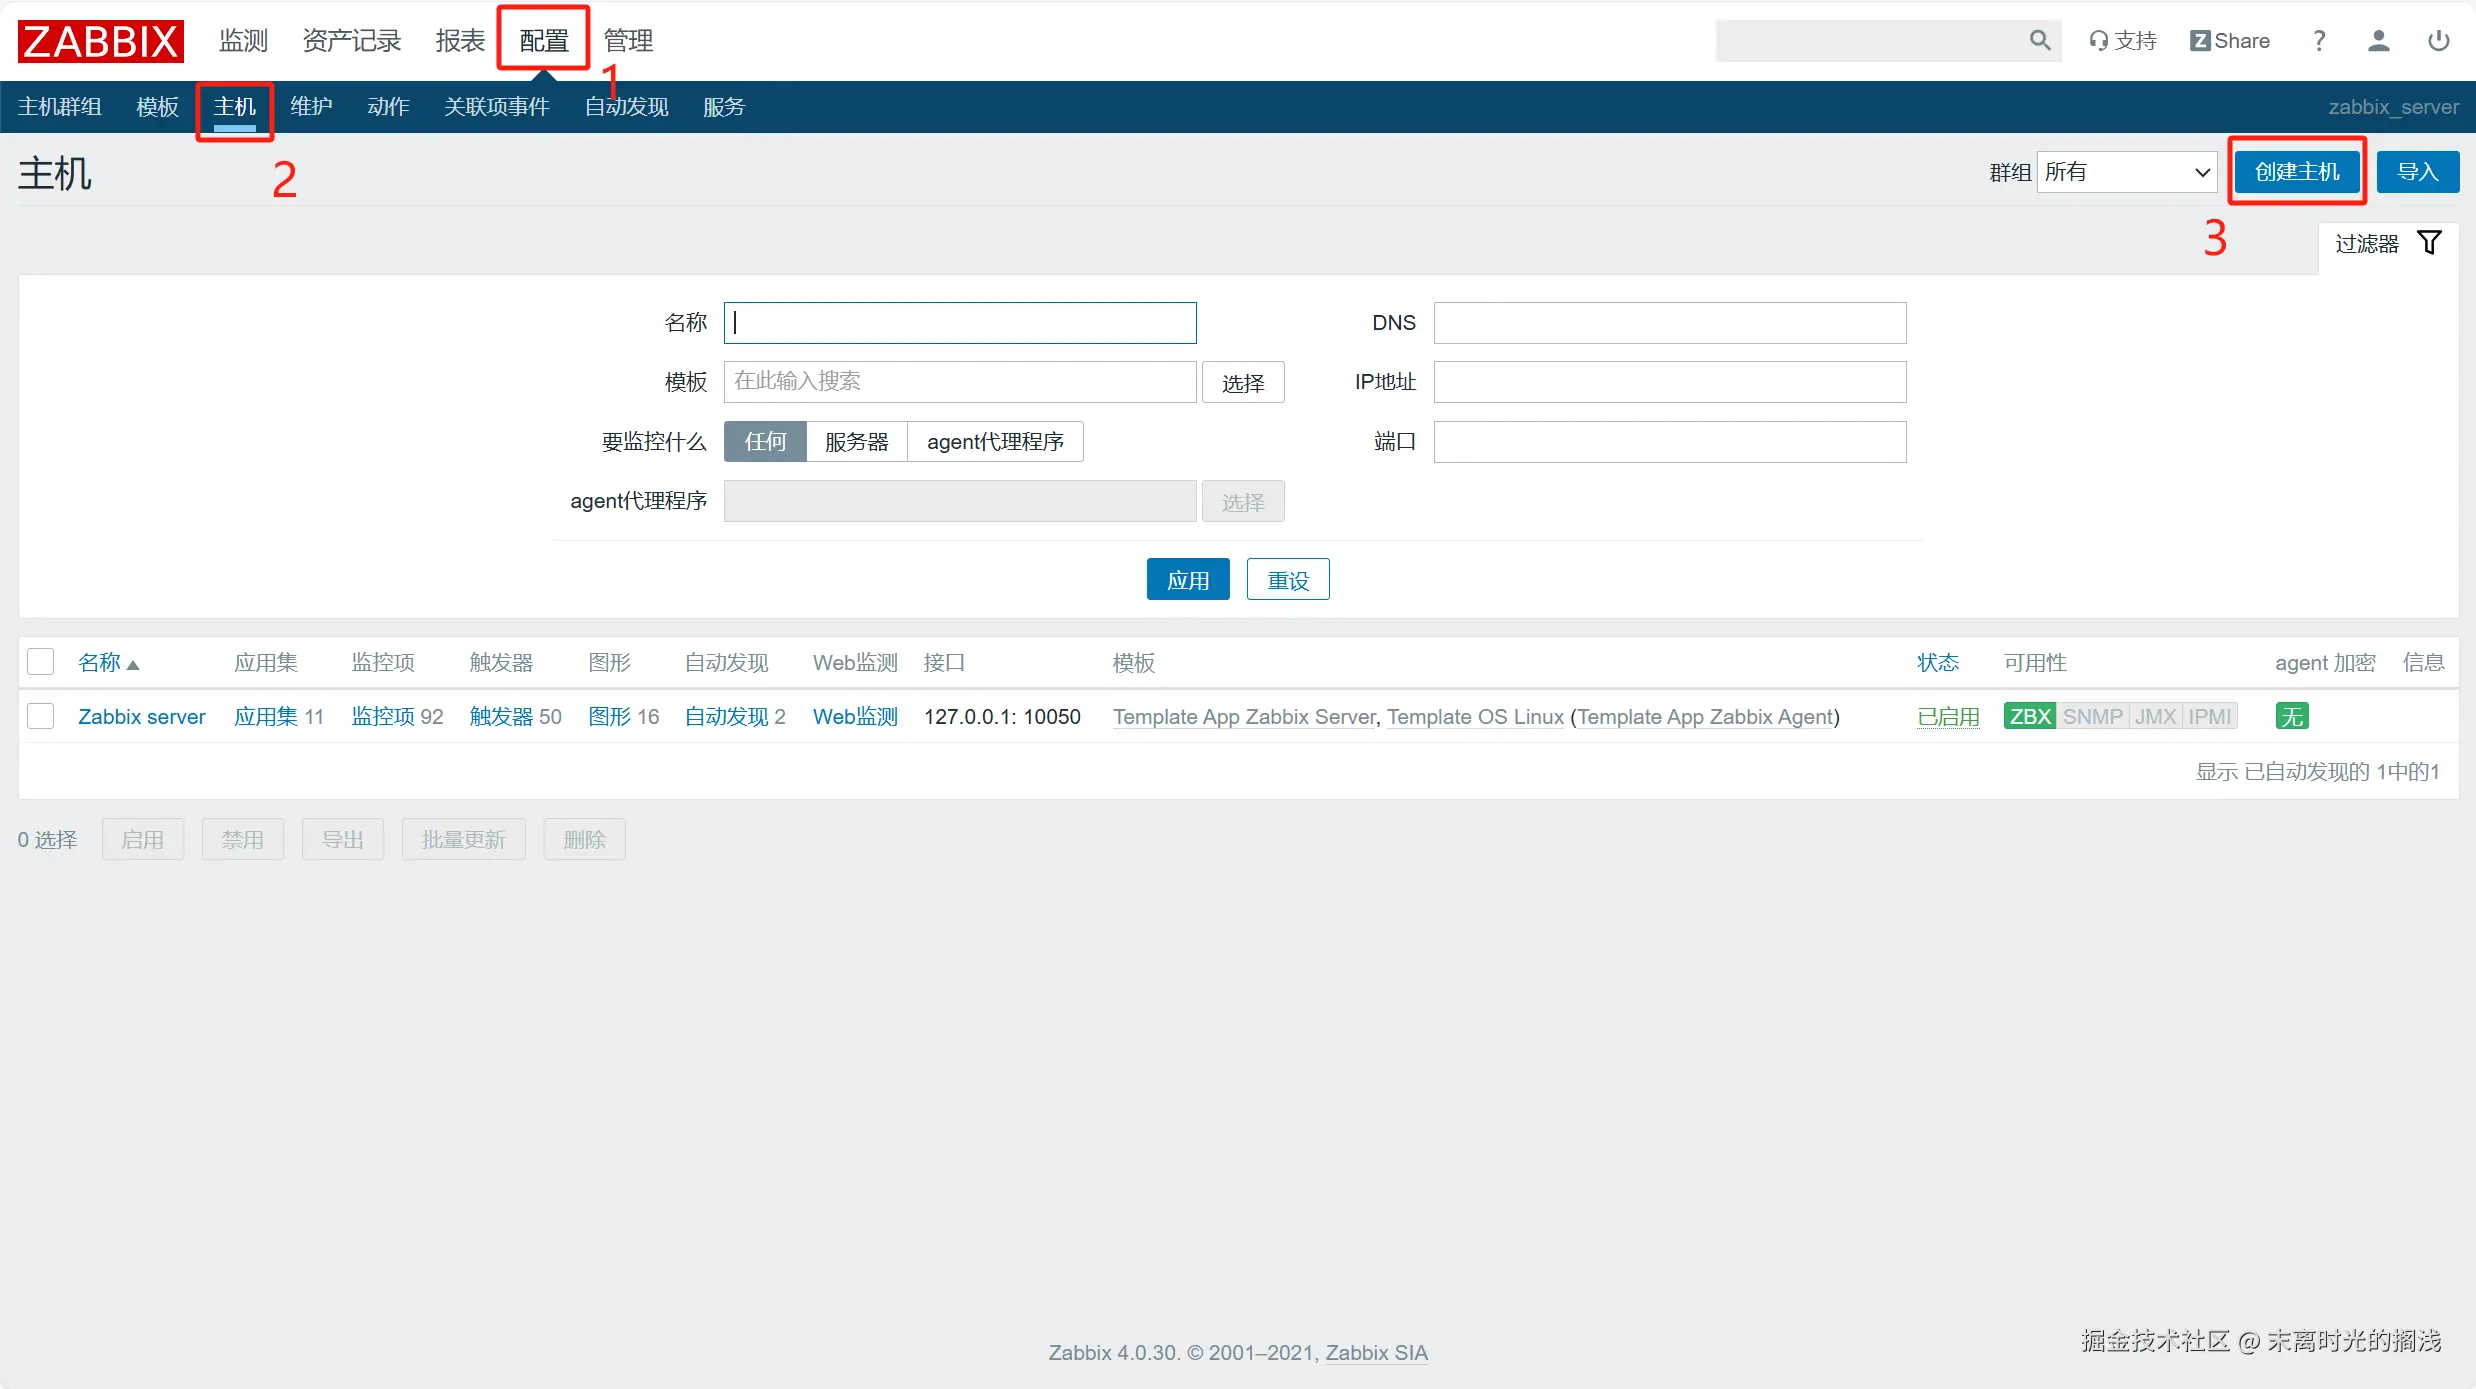This screenshot has width=2476, height=1389.
Task: Tick the Zabbix server row checkbox
Action: click(41, 717)
